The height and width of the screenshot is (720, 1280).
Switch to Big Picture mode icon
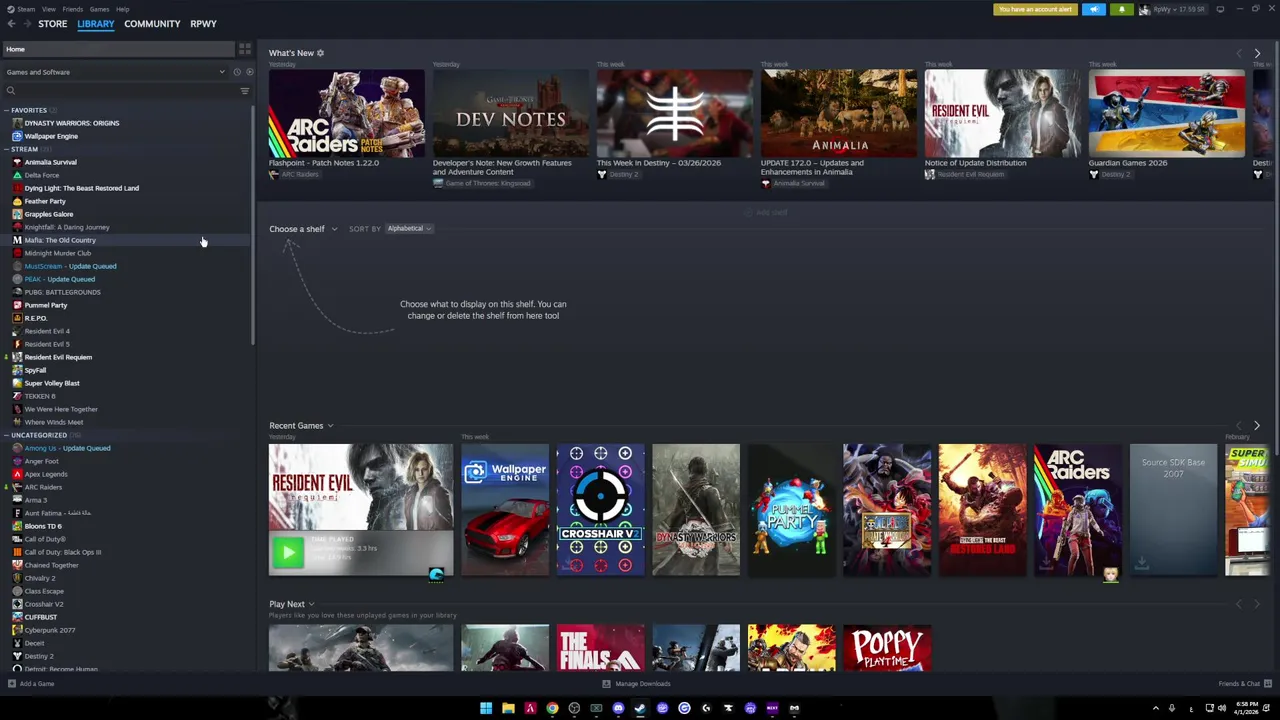click(x=1220, y=9)
